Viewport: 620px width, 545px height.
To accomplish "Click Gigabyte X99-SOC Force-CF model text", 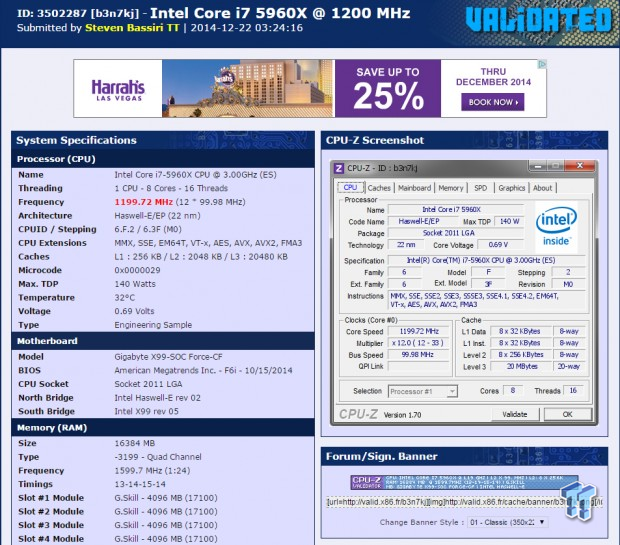I will pyautogui.click(x=168, y=357).
